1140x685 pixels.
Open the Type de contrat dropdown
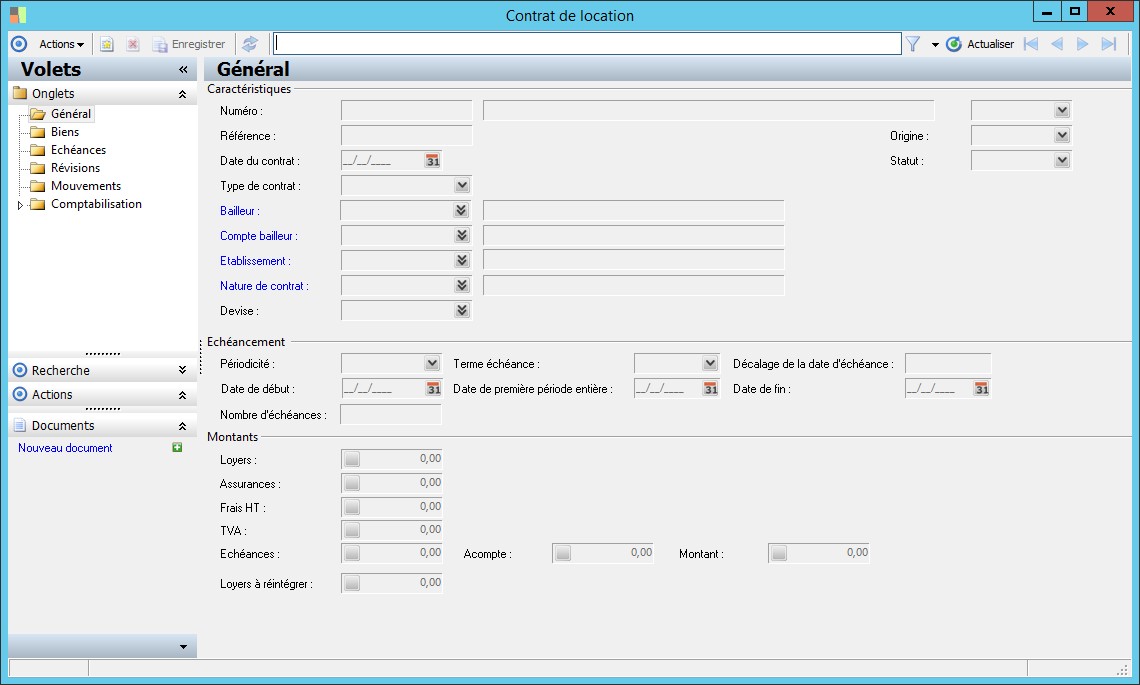pos(461,185)
